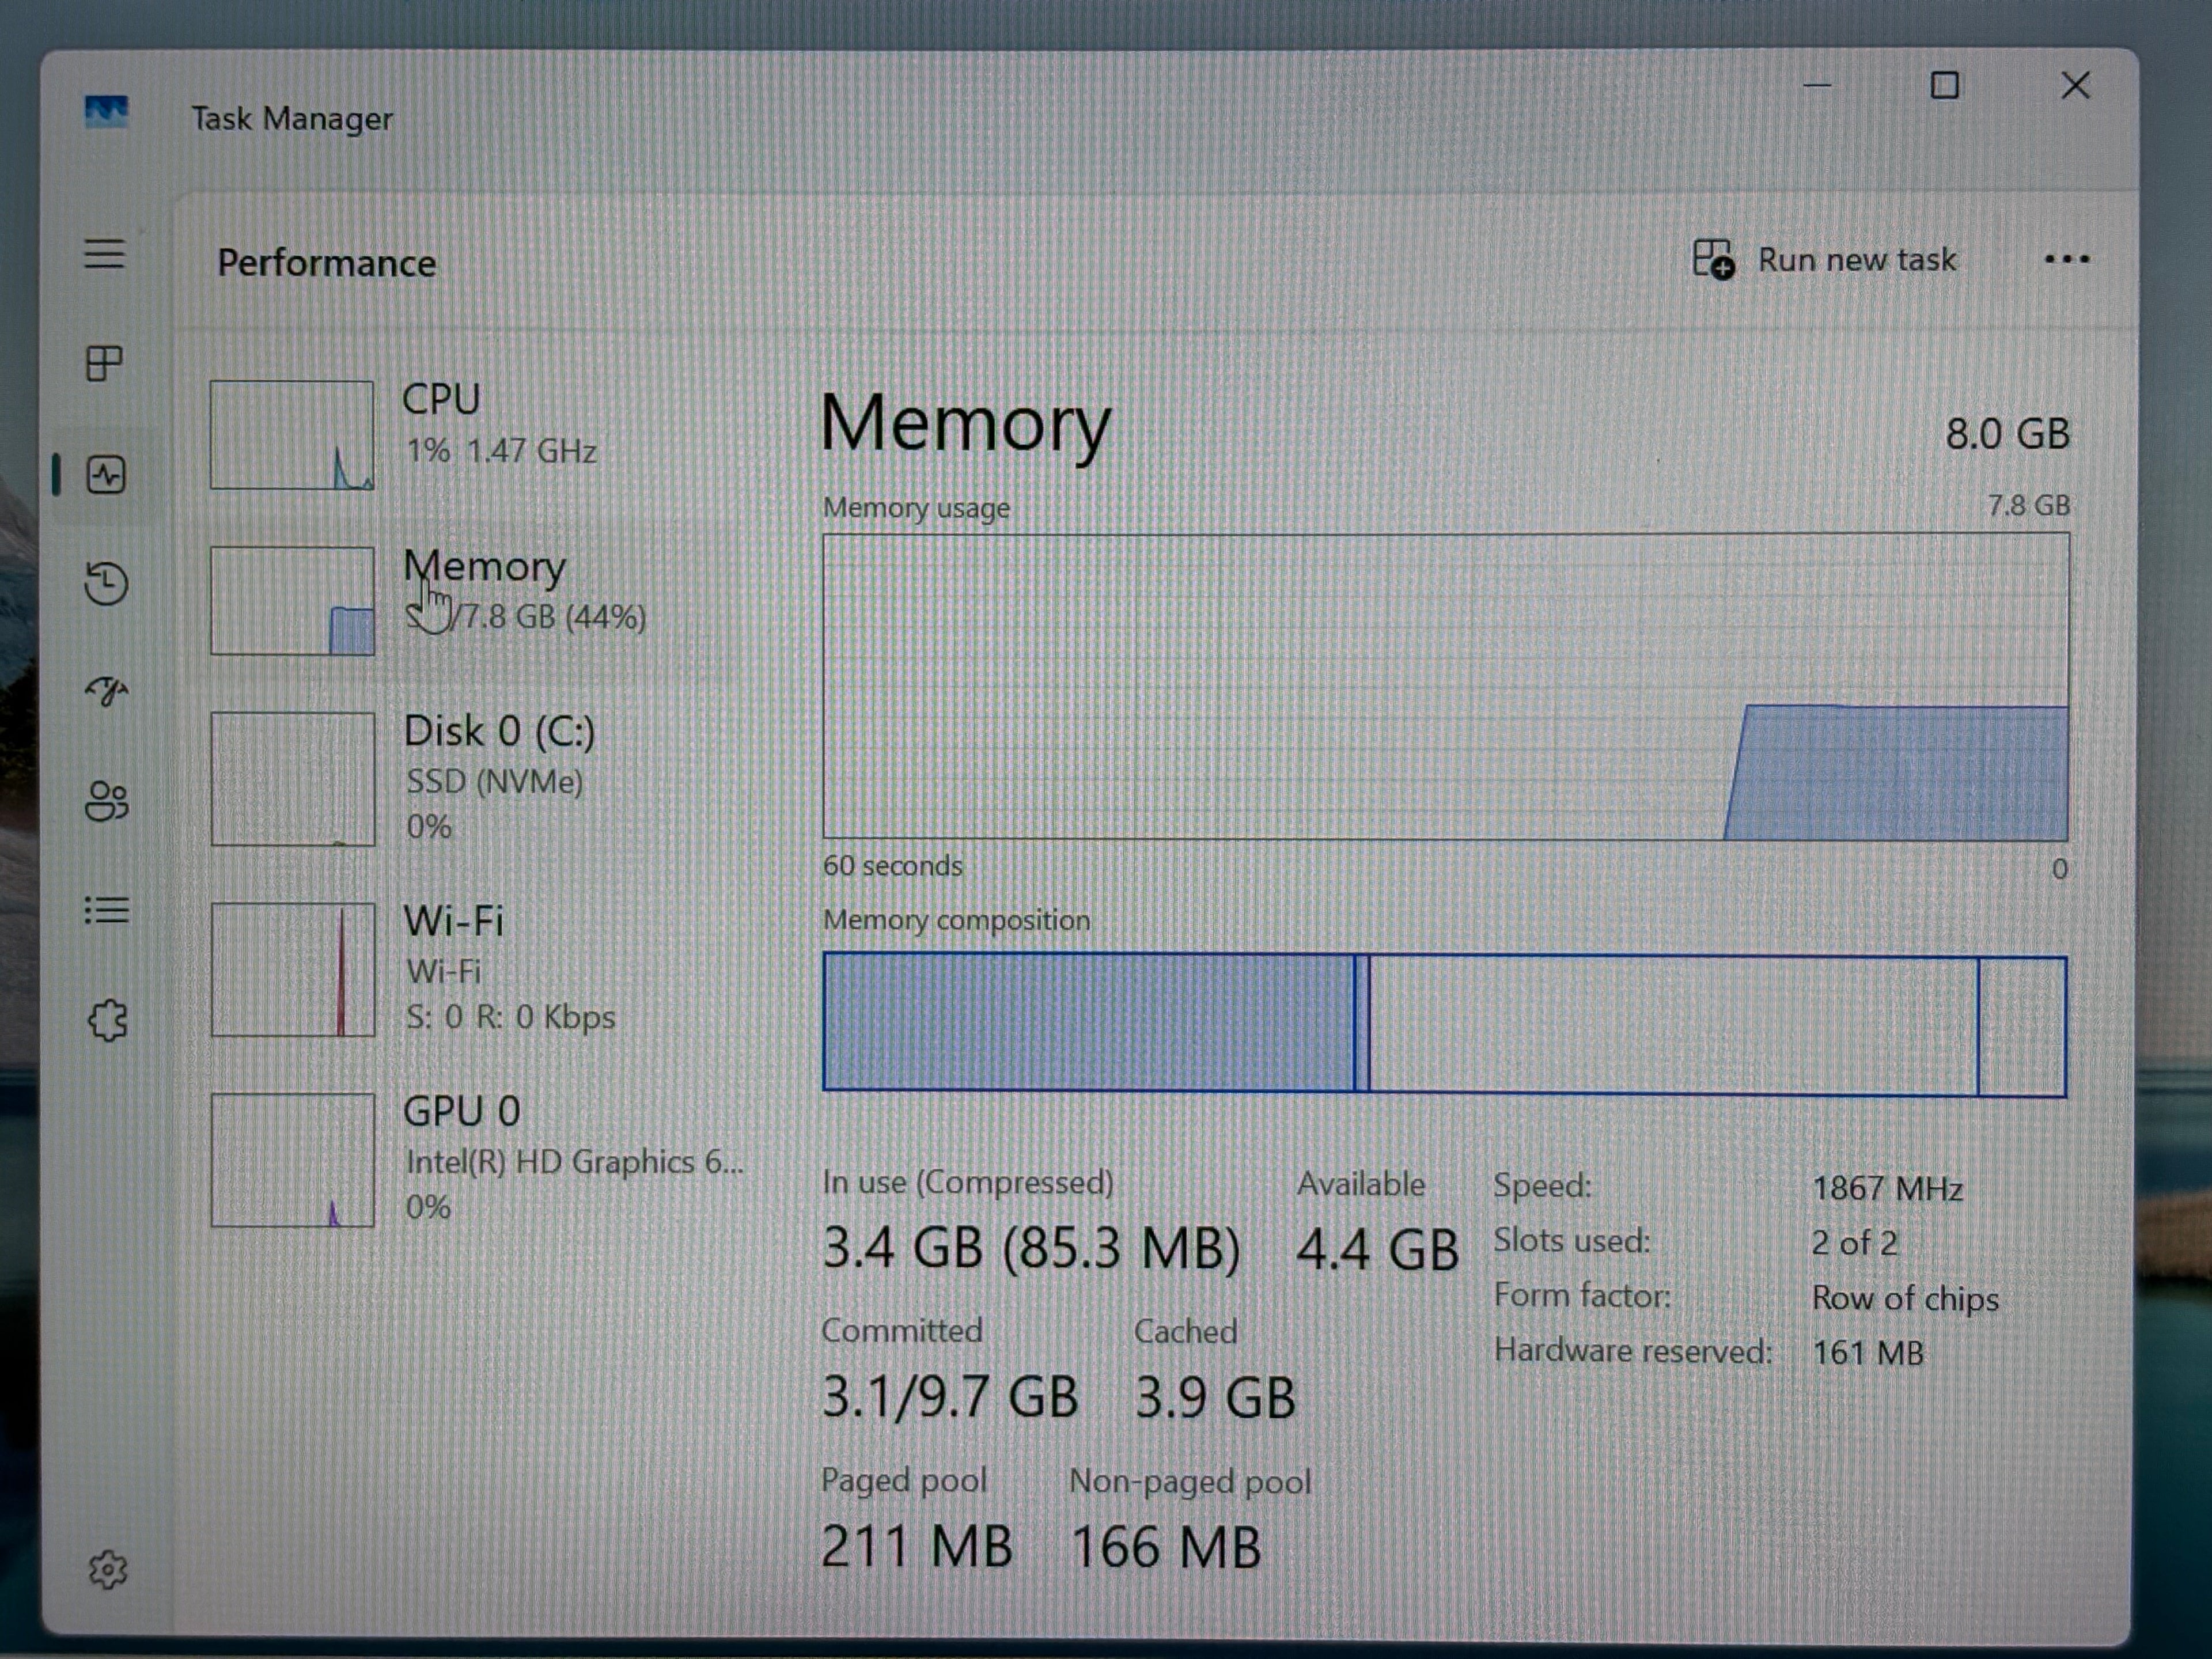Click the Task Manager app icon in title bar
Viewport: 2212px width, 1659px height.
click(x=106, y=112)
